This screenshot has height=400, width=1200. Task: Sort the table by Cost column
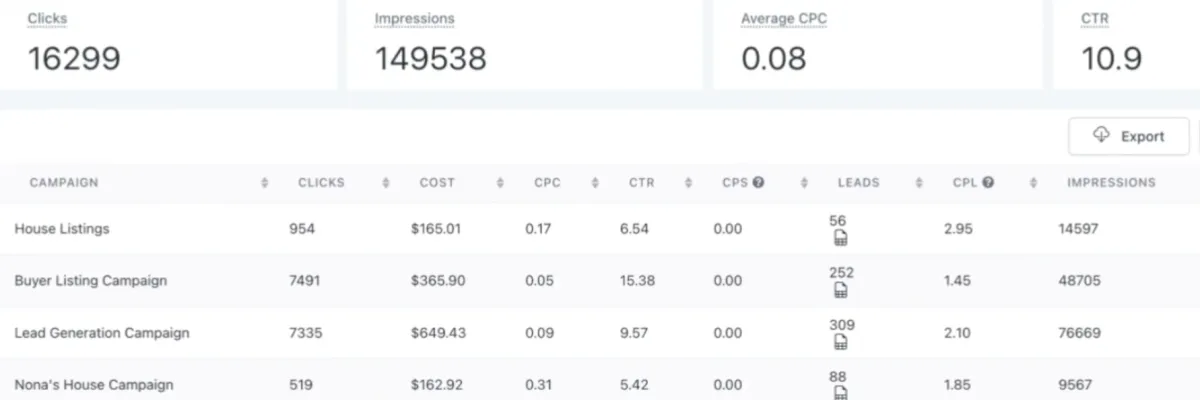click(x=437, y=183)
